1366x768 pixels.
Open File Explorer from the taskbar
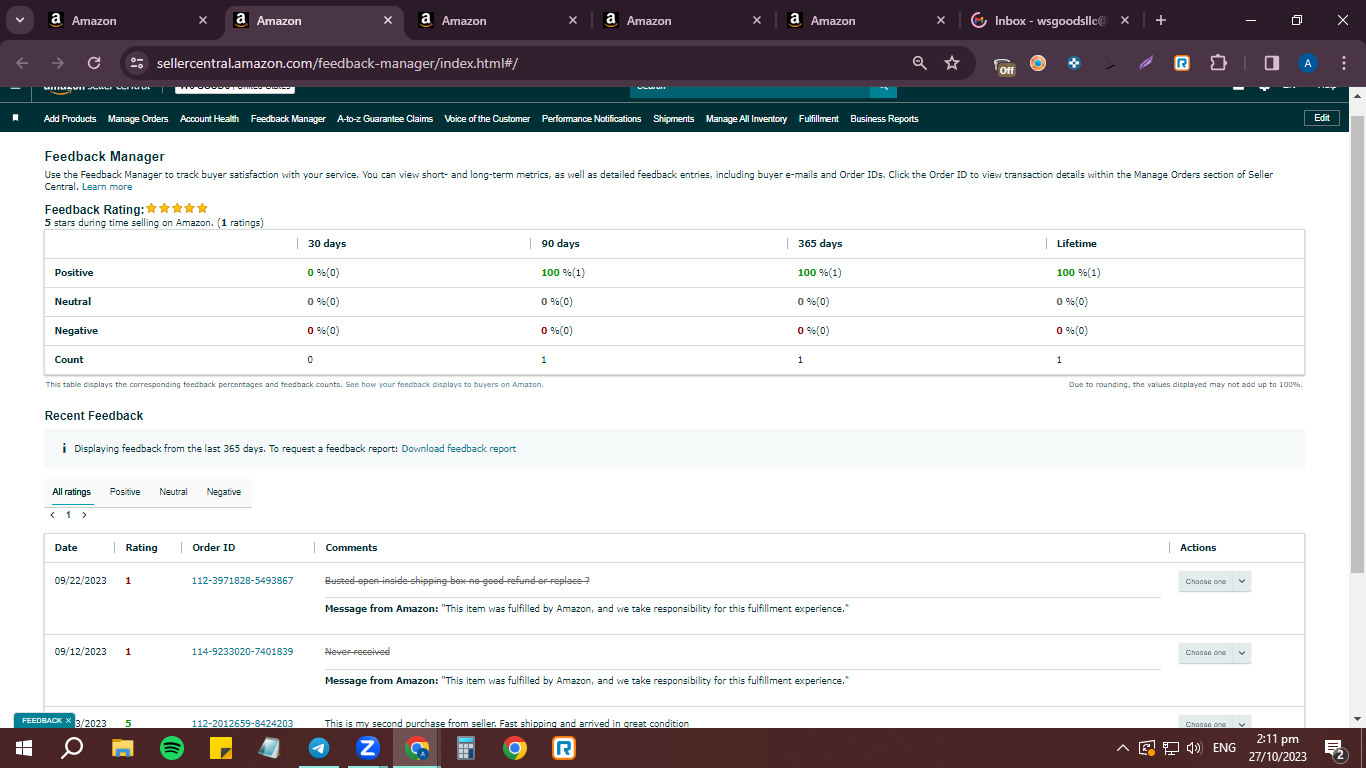pyautogui.click(x=122, y=748)
